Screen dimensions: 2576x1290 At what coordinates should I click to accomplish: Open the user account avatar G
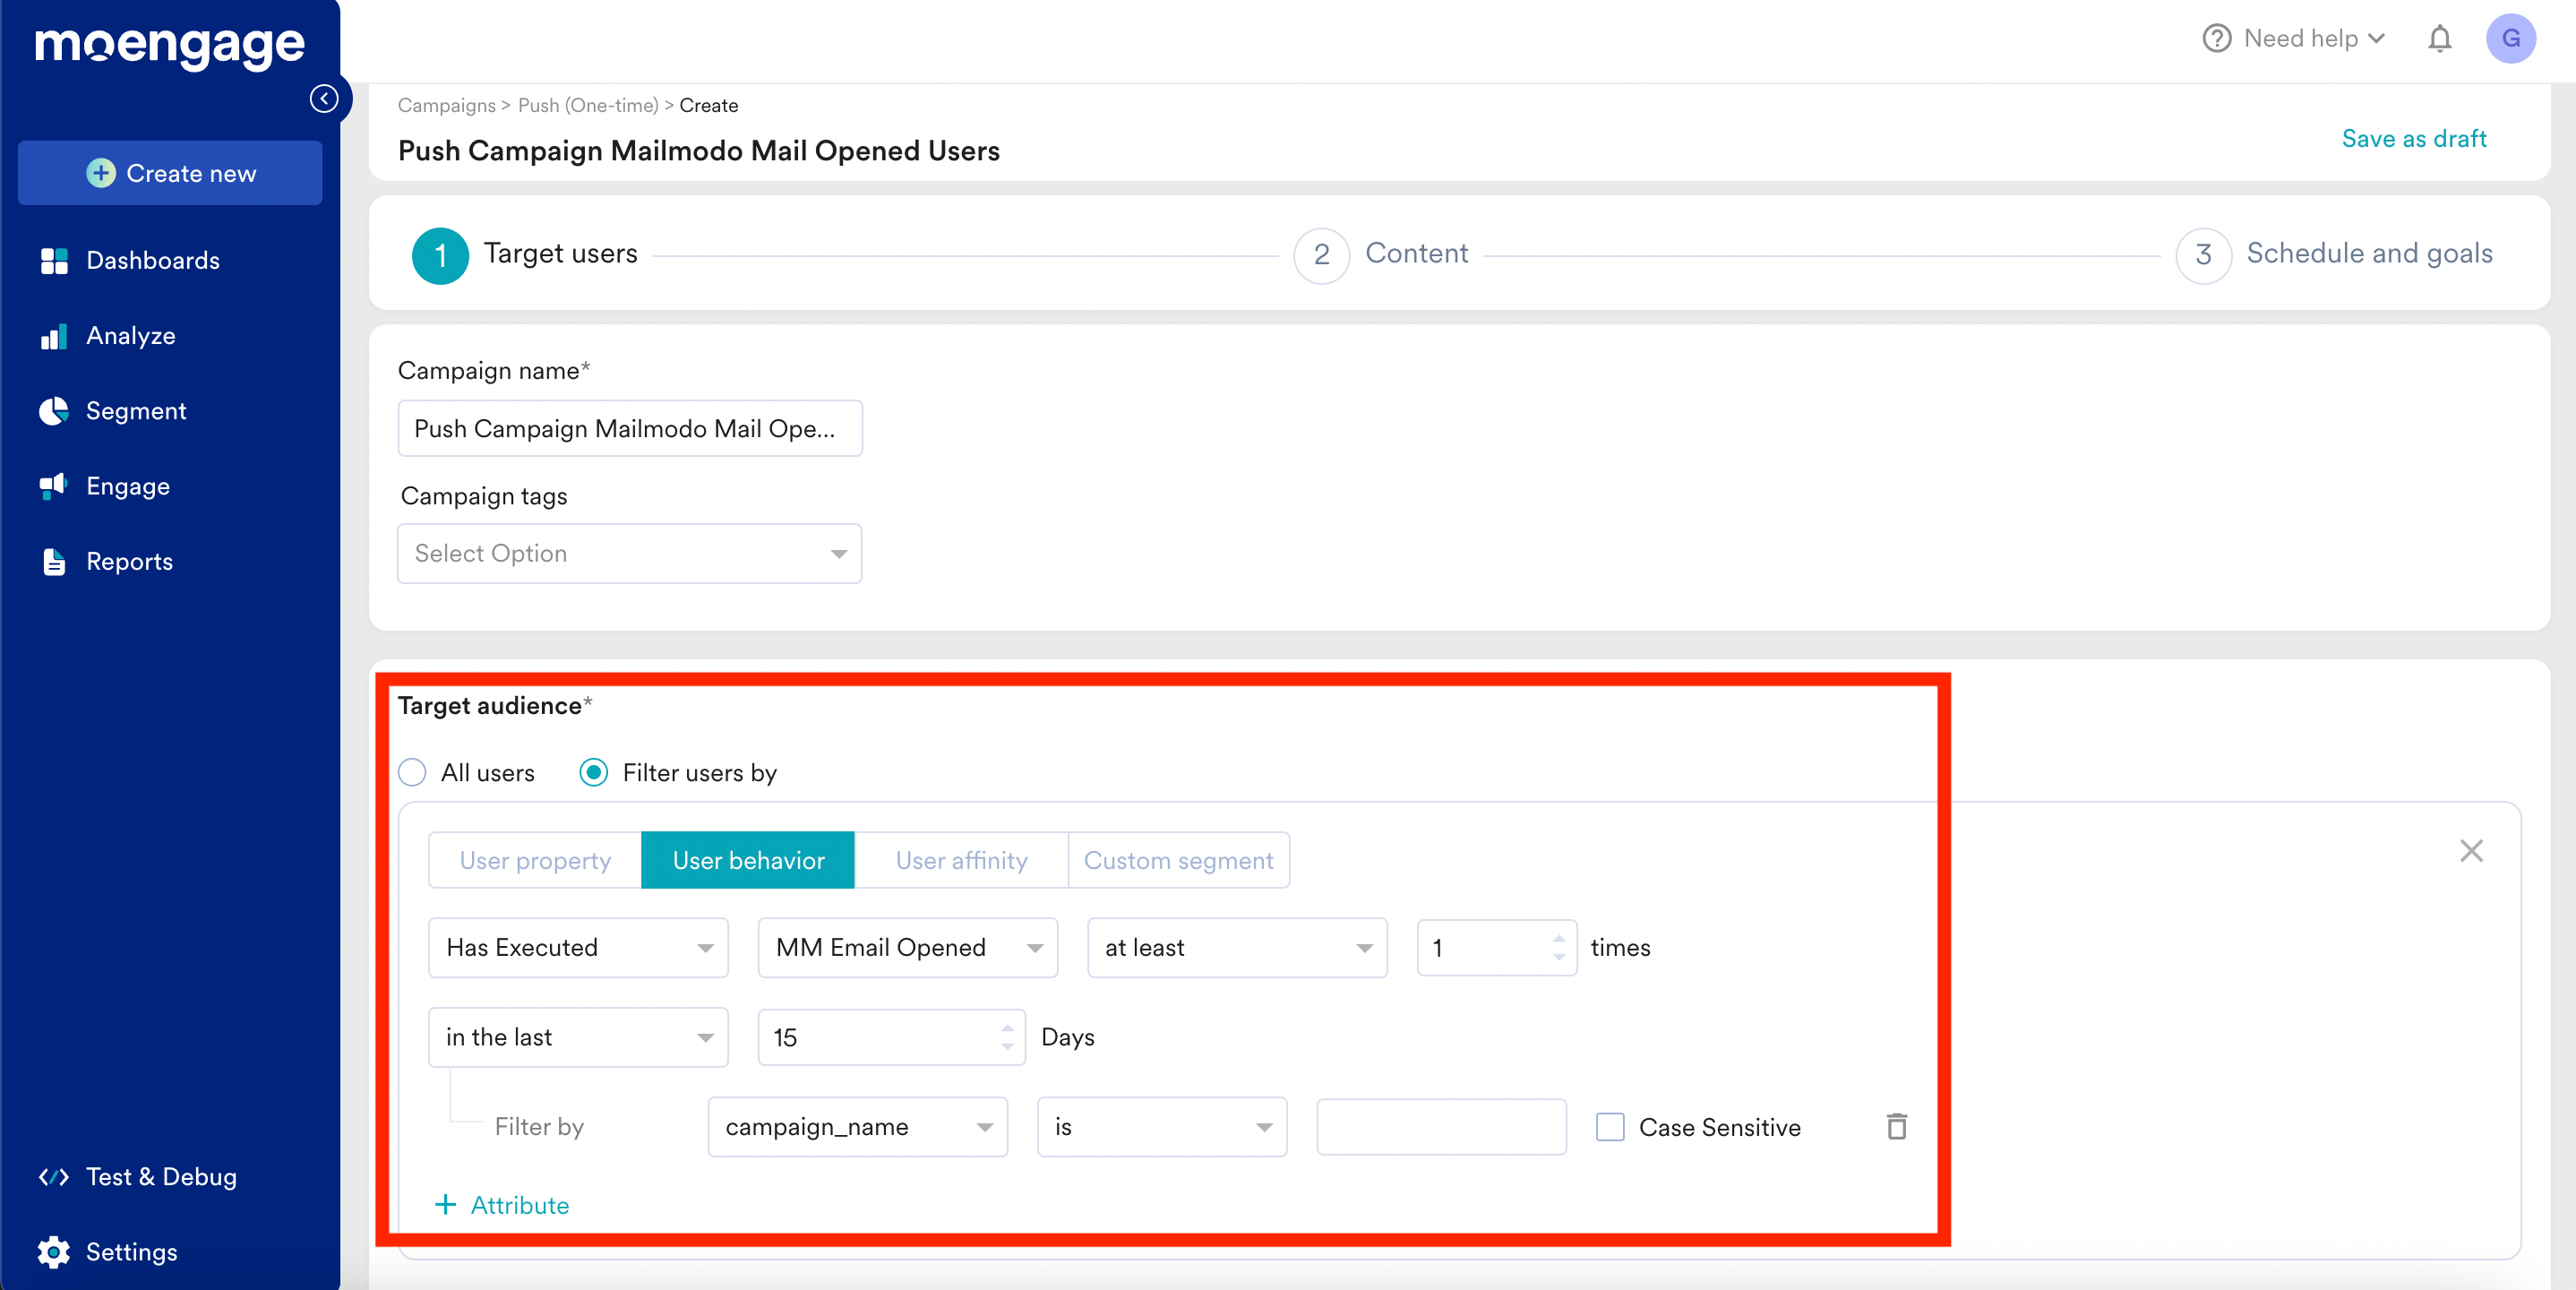[x=2511, y=38]
